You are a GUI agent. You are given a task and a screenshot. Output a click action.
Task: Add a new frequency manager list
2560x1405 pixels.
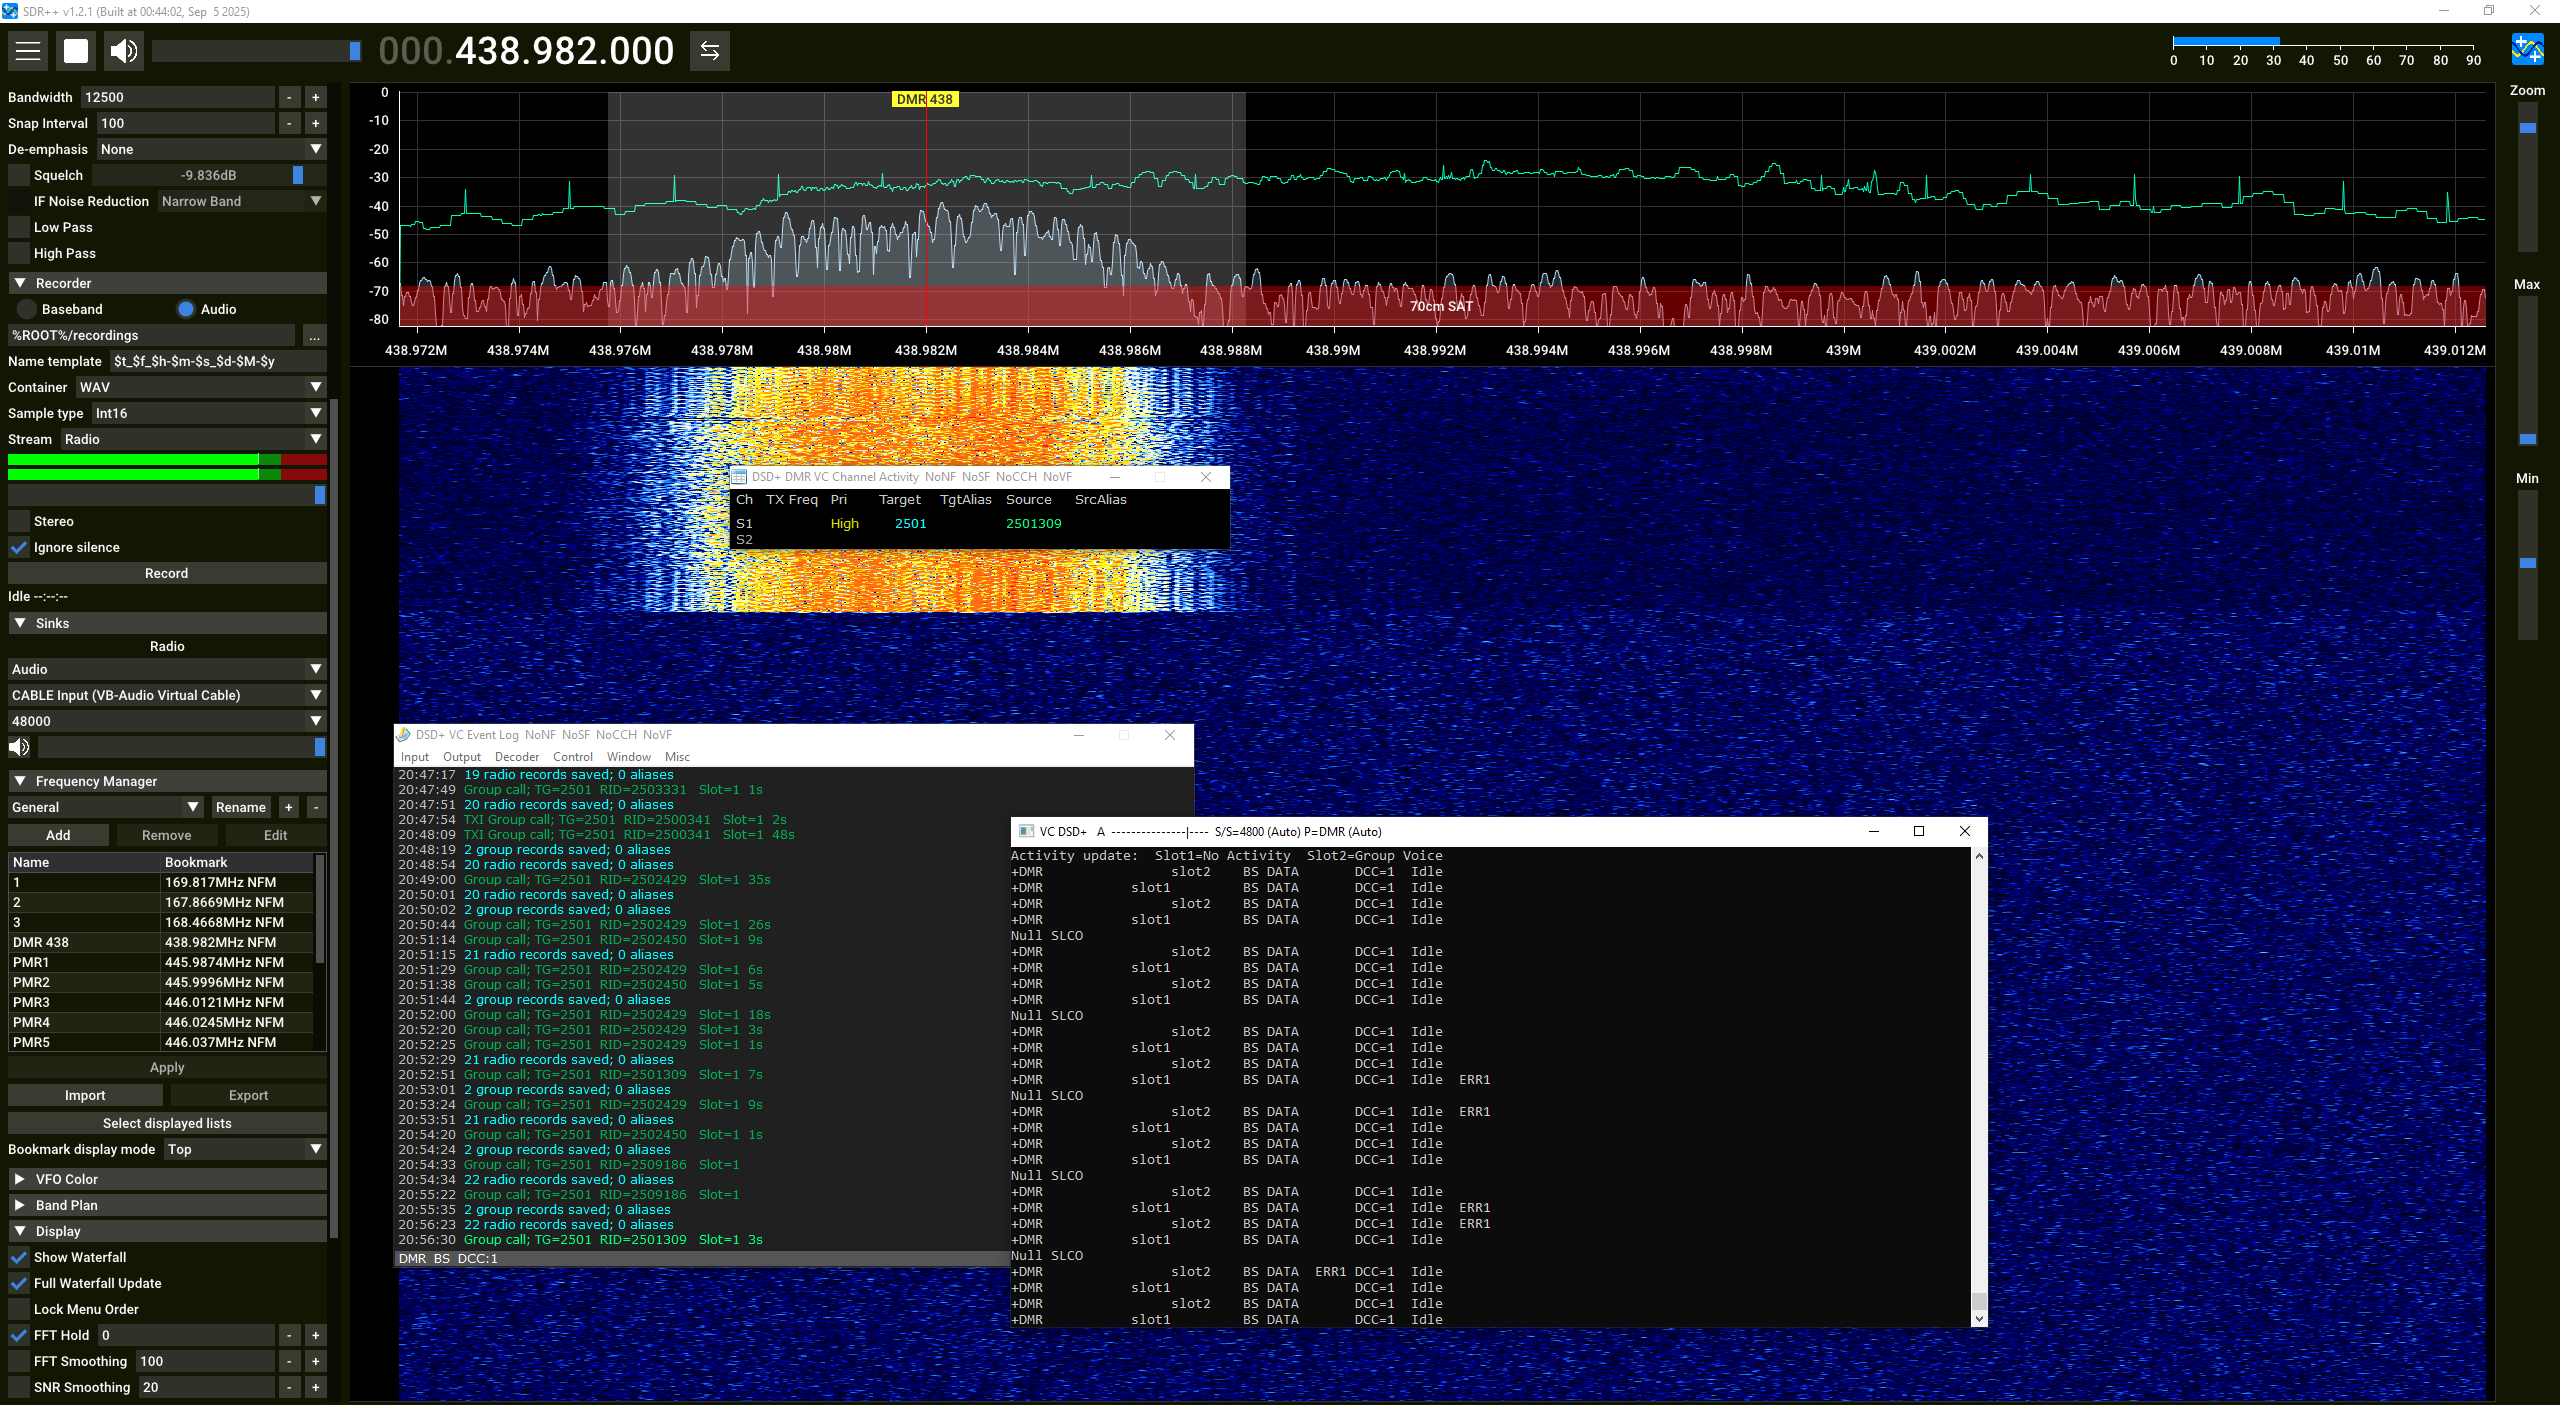(289, 807)
